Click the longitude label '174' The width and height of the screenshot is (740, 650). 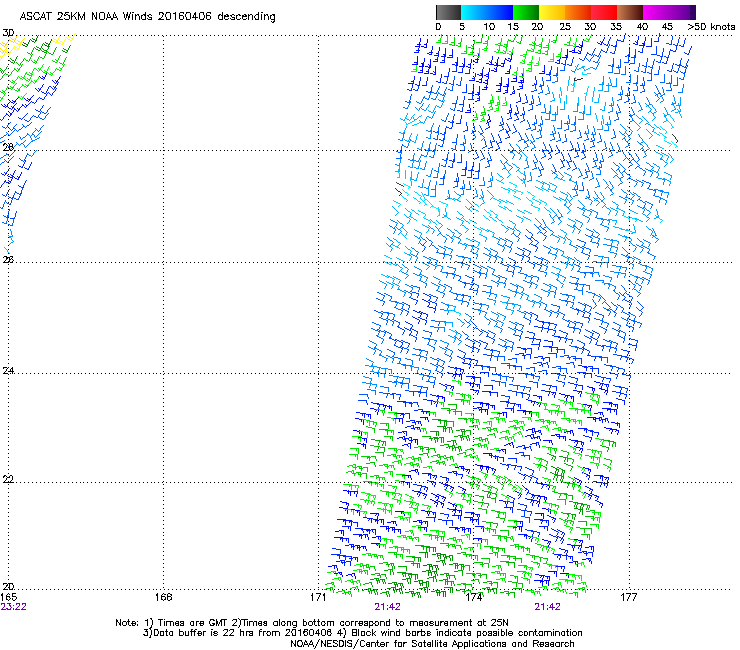[x=473, y=597]
